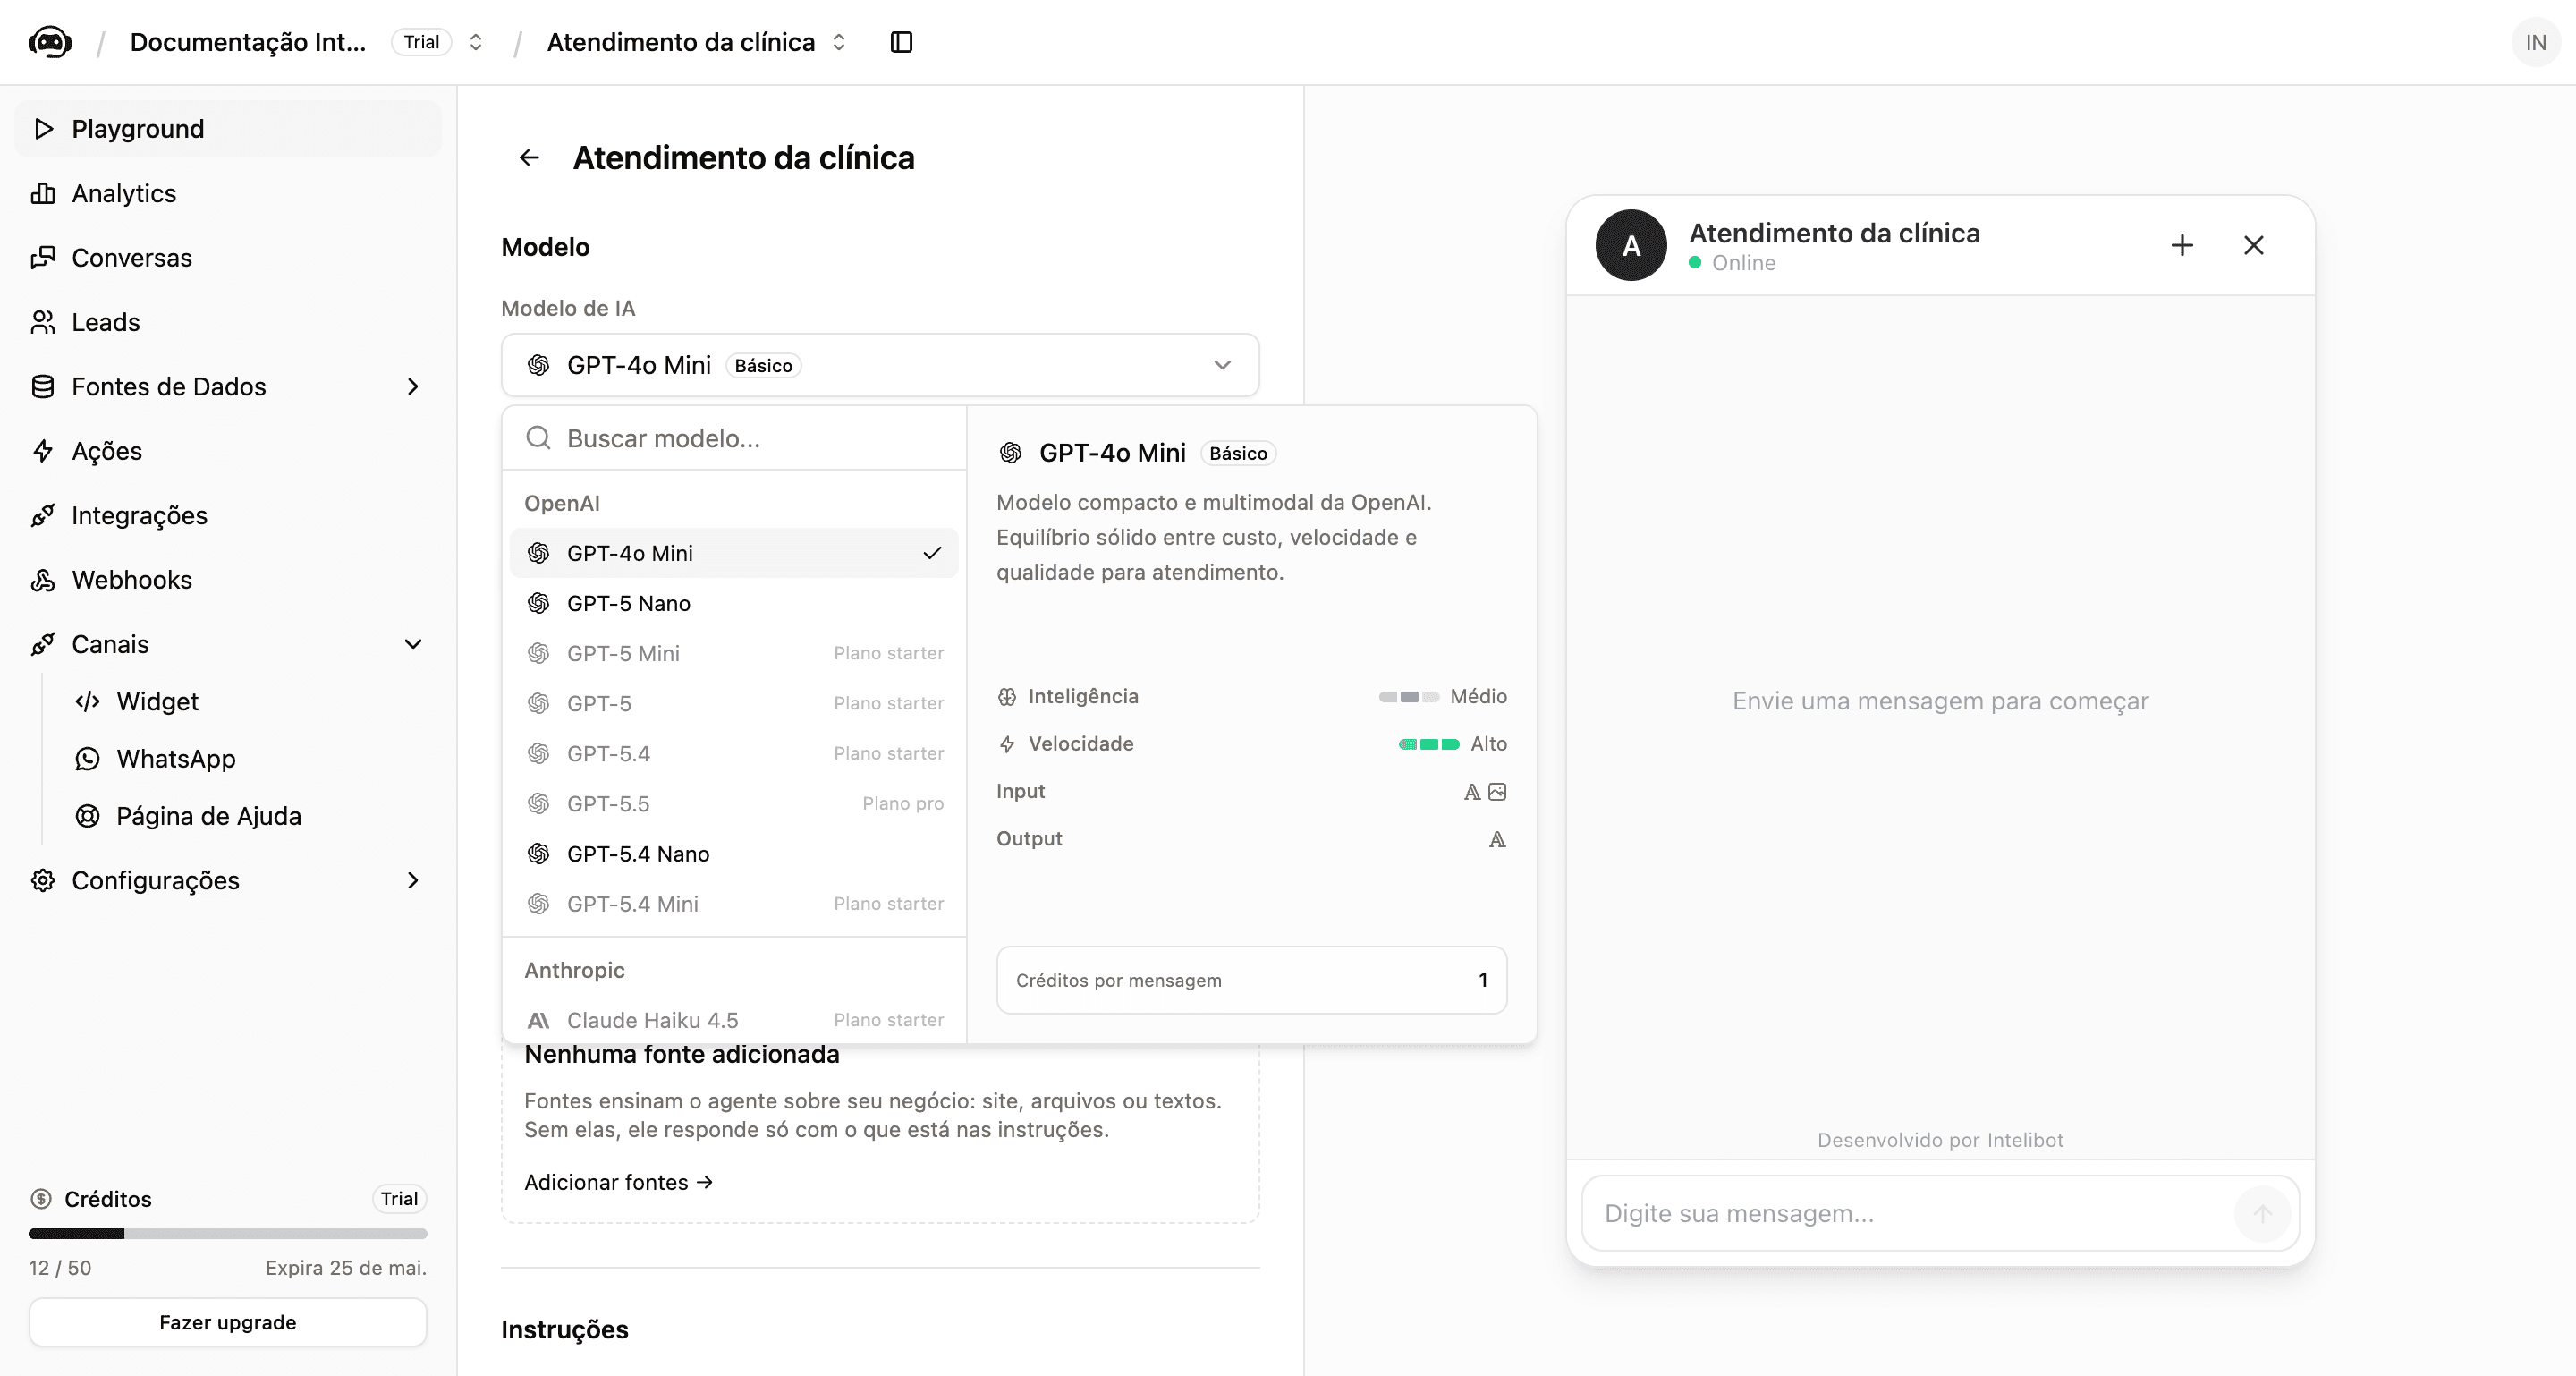Image resolution: width=2576 pixels, height=1376 pixels.
Task: Click the search magnifier icon in model search
Action: tap(538, 438)
